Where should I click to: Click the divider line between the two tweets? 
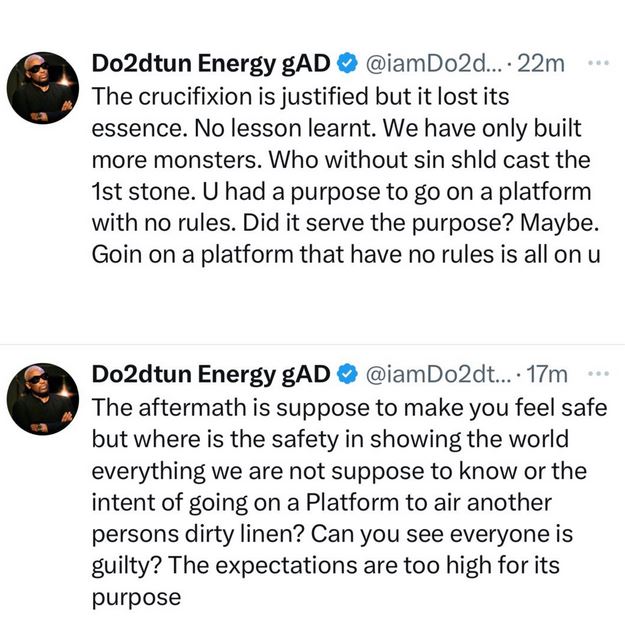coord(312,345)
